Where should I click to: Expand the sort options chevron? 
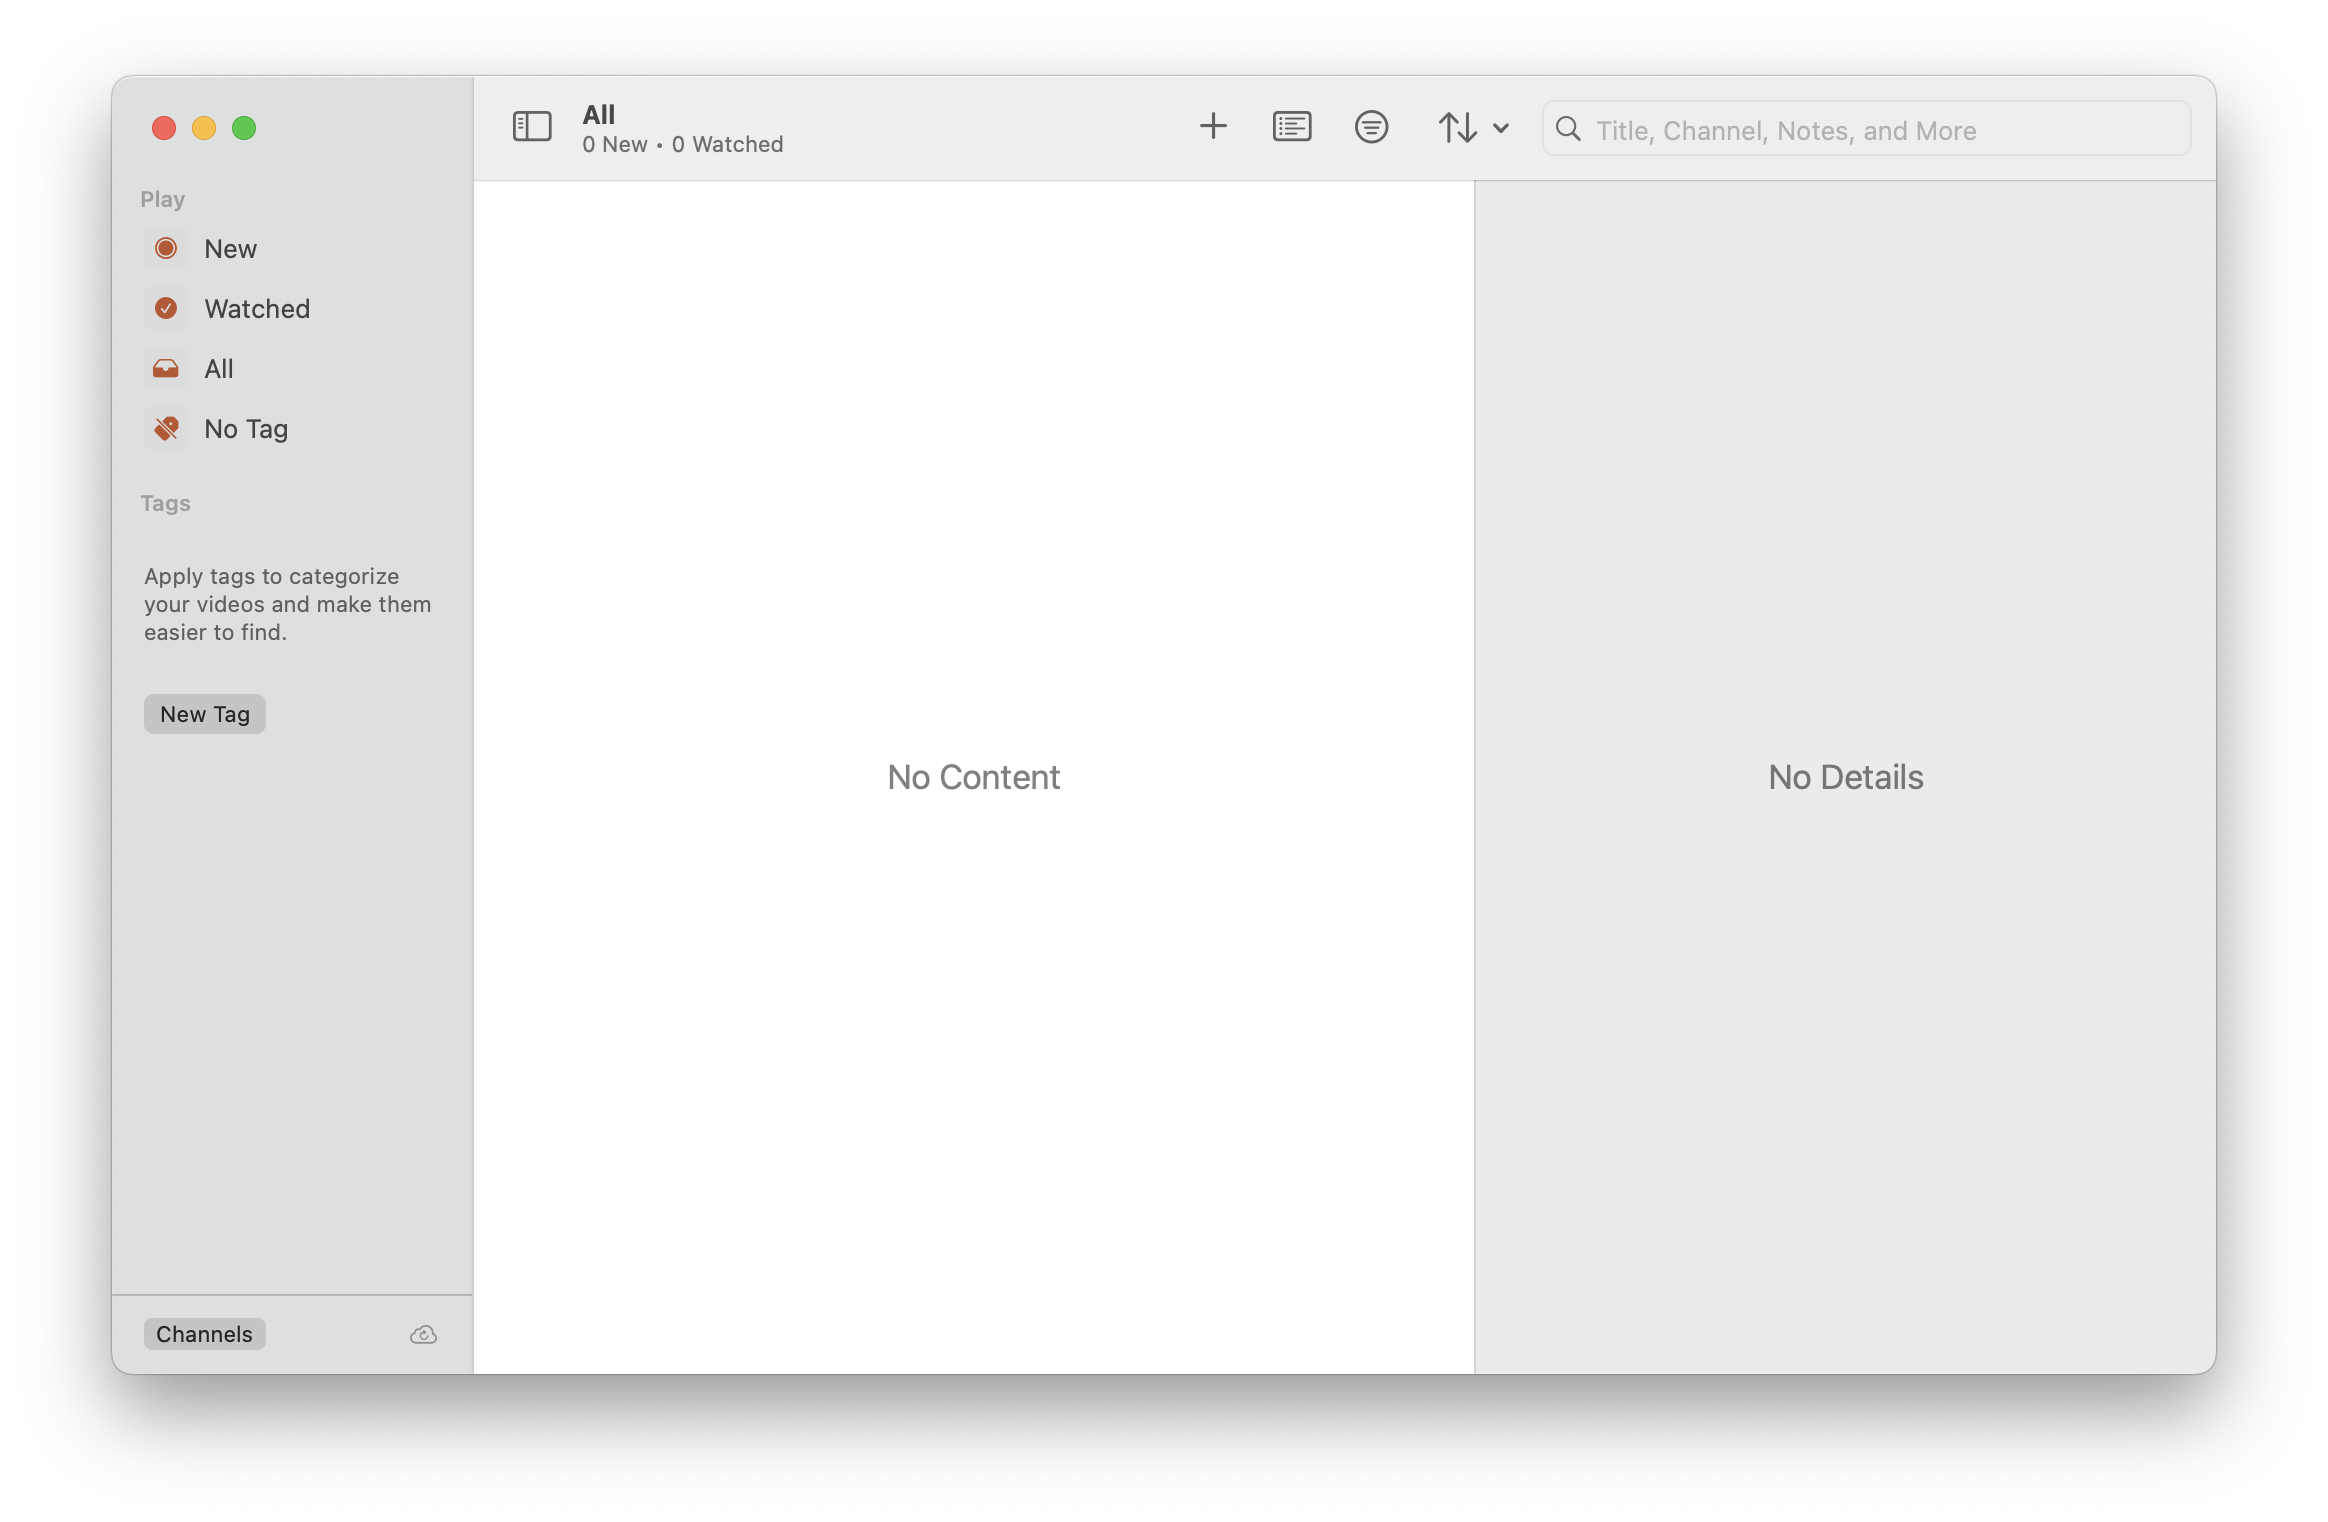pos(1500,128)
